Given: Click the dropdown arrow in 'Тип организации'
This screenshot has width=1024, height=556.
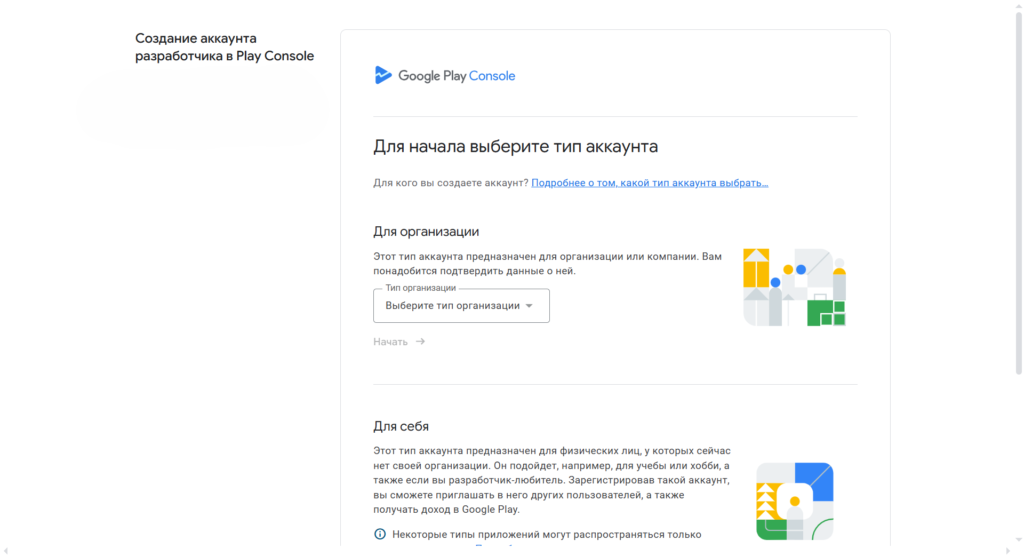Looking at the screenshot, I should click(530, 306).
